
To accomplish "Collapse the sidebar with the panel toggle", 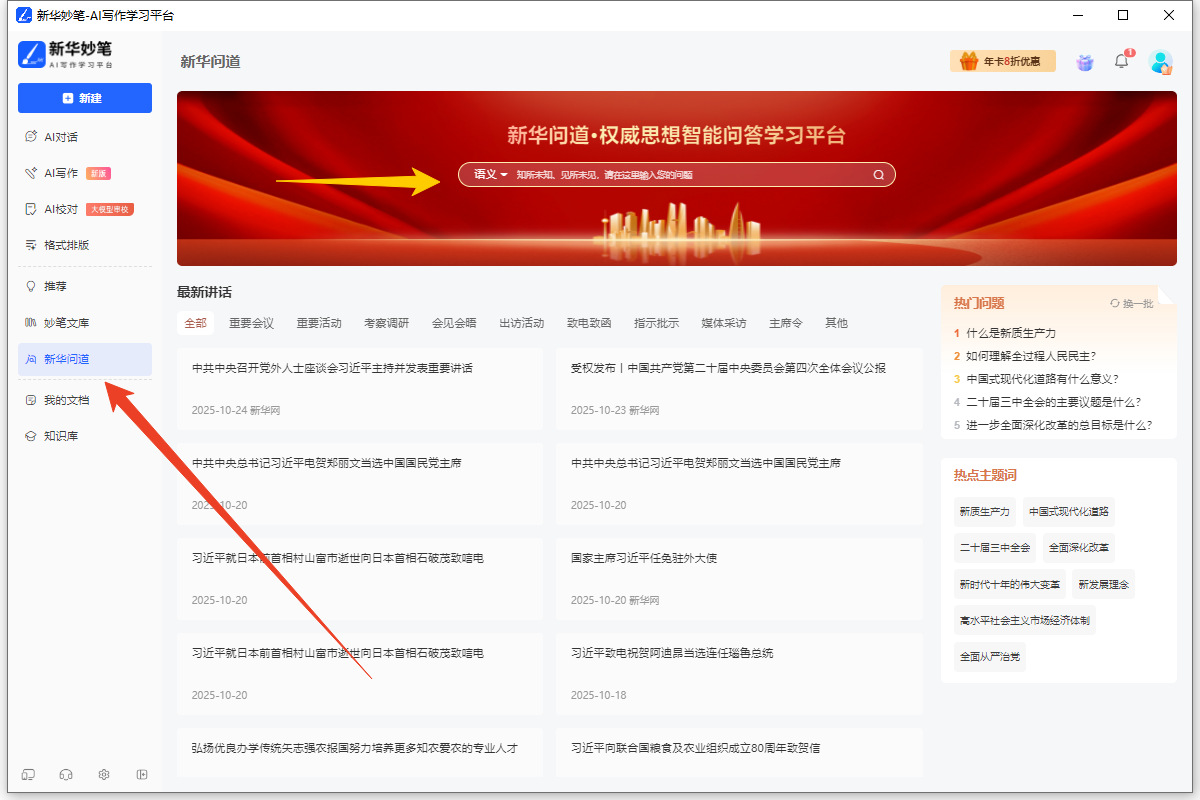I will 141,775.
